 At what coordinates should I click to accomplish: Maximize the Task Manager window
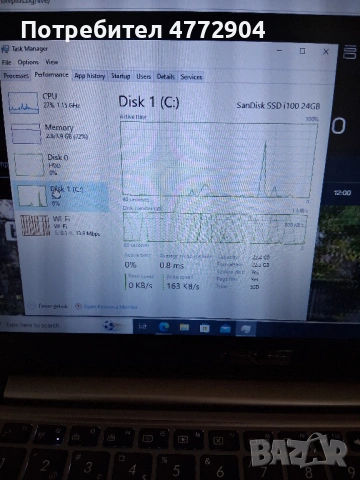point(302,51)
